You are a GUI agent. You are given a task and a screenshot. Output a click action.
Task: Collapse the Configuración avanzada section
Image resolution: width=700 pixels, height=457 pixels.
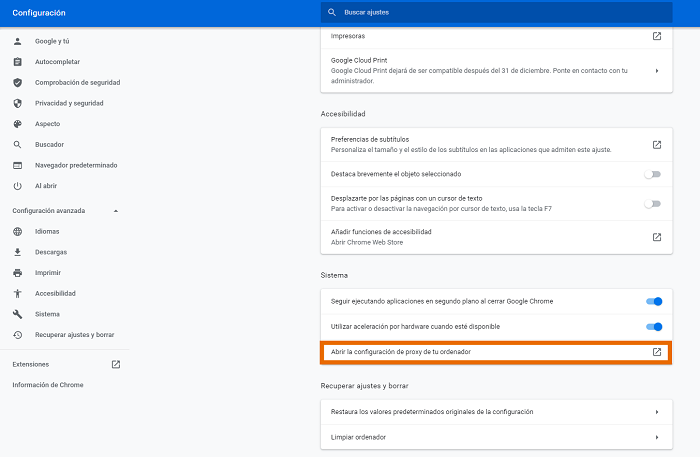click(115, 211)
